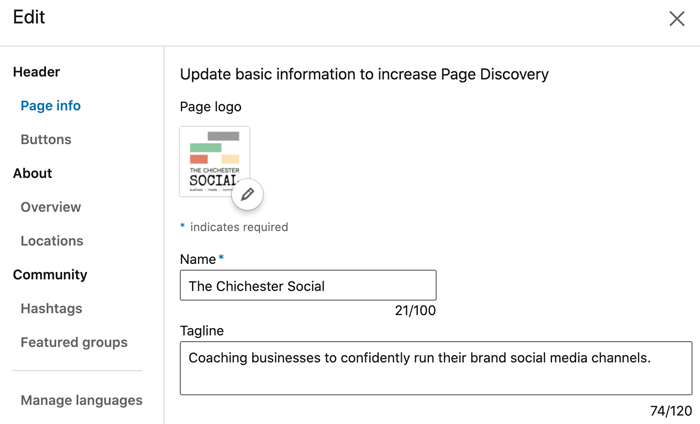The width and height of the screenshot is (700, 424).
Task: Open the Locations section
Action: 52,241
